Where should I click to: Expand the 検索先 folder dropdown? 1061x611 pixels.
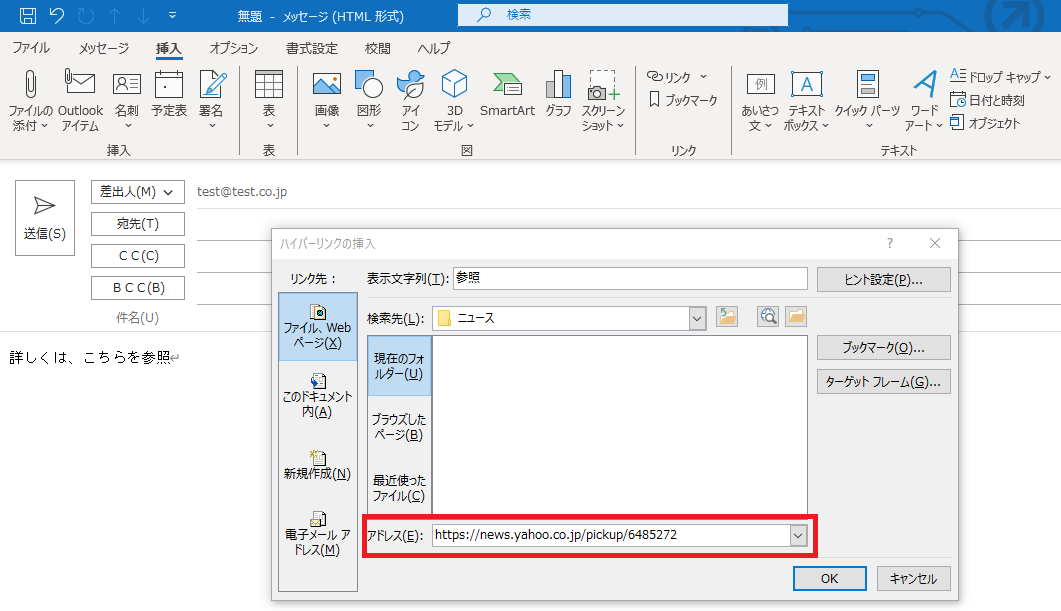coord(697,318)
